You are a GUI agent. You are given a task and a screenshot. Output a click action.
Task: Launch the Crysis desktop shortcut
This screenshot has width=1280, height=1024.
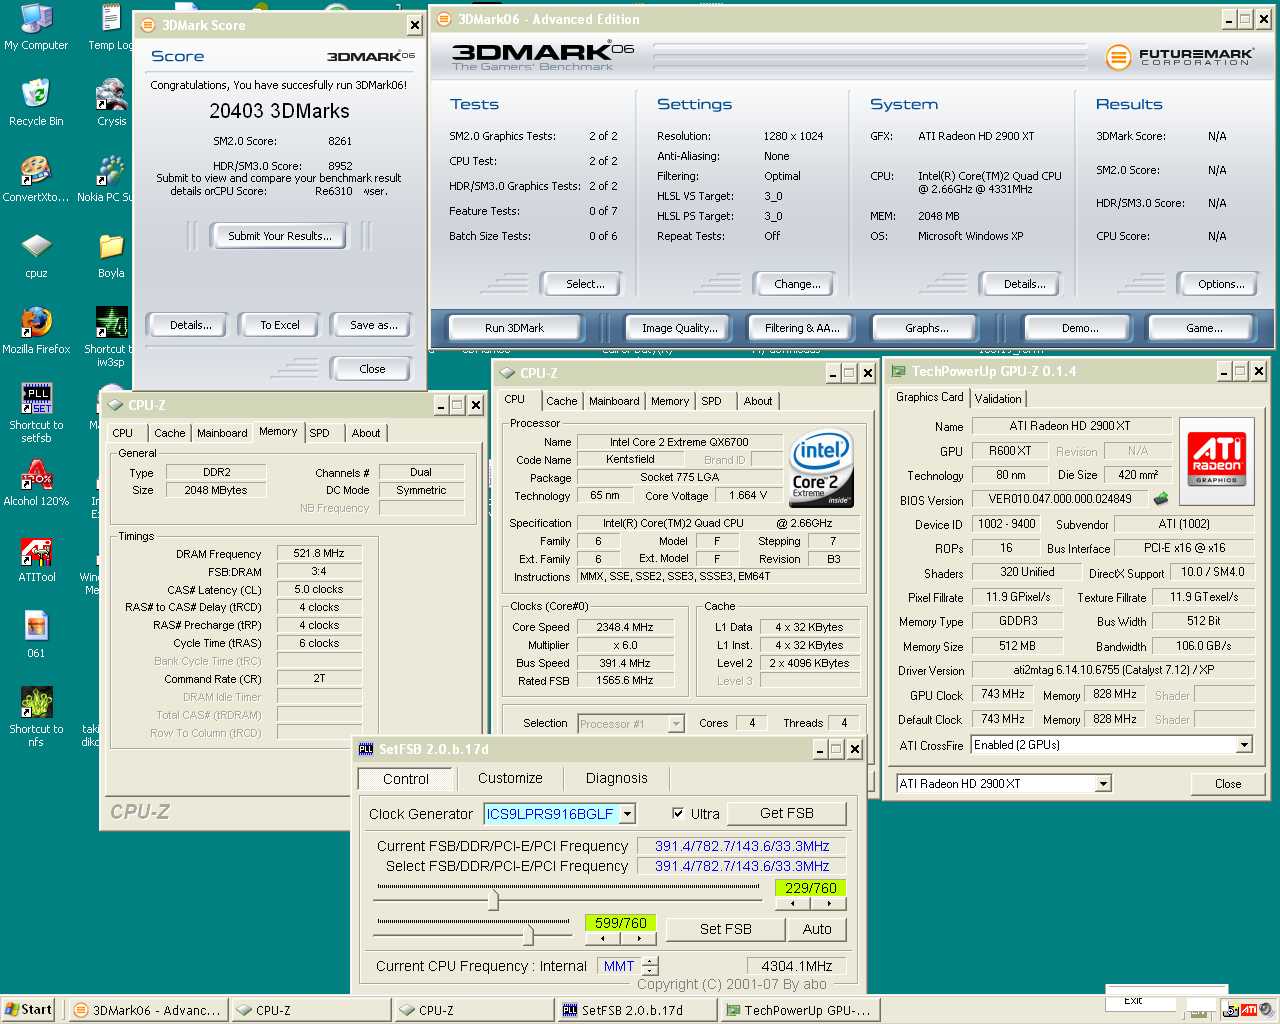tap(112, 103)
